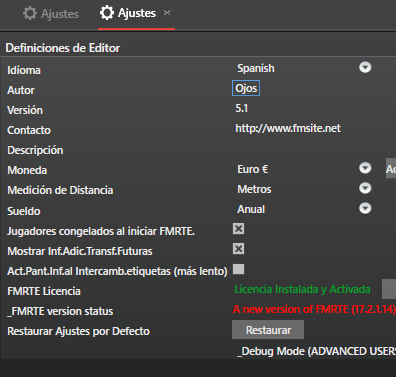Close the active Ajustes tab
The width and height of the screenshot is (396, 377).
coord(167,13)
